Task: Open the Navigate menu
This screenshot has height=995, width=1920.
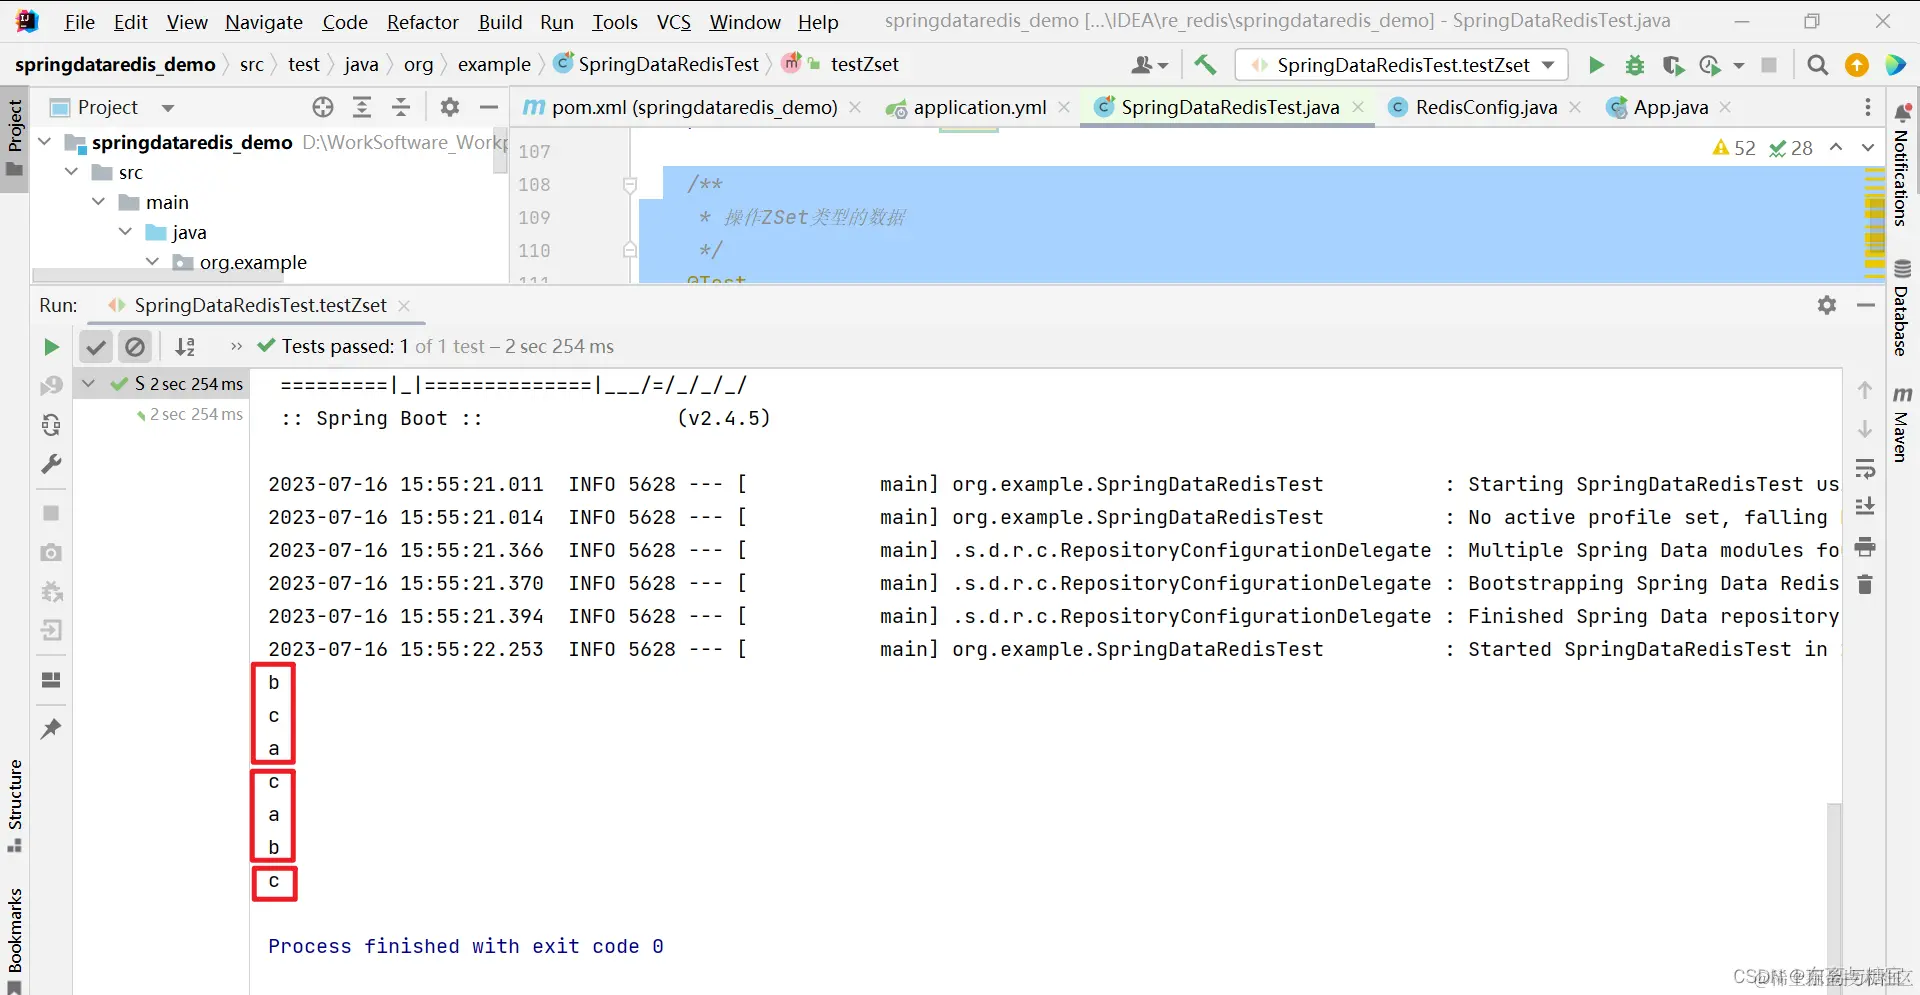Action: [264, 22]
